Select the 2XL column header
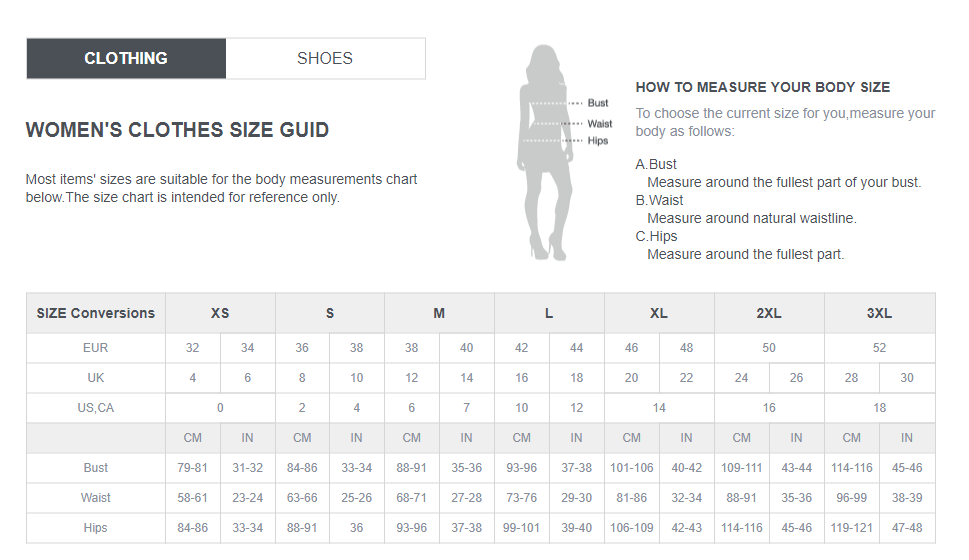Viewport: 969px width, 560px height. click(x=769, y=313)
